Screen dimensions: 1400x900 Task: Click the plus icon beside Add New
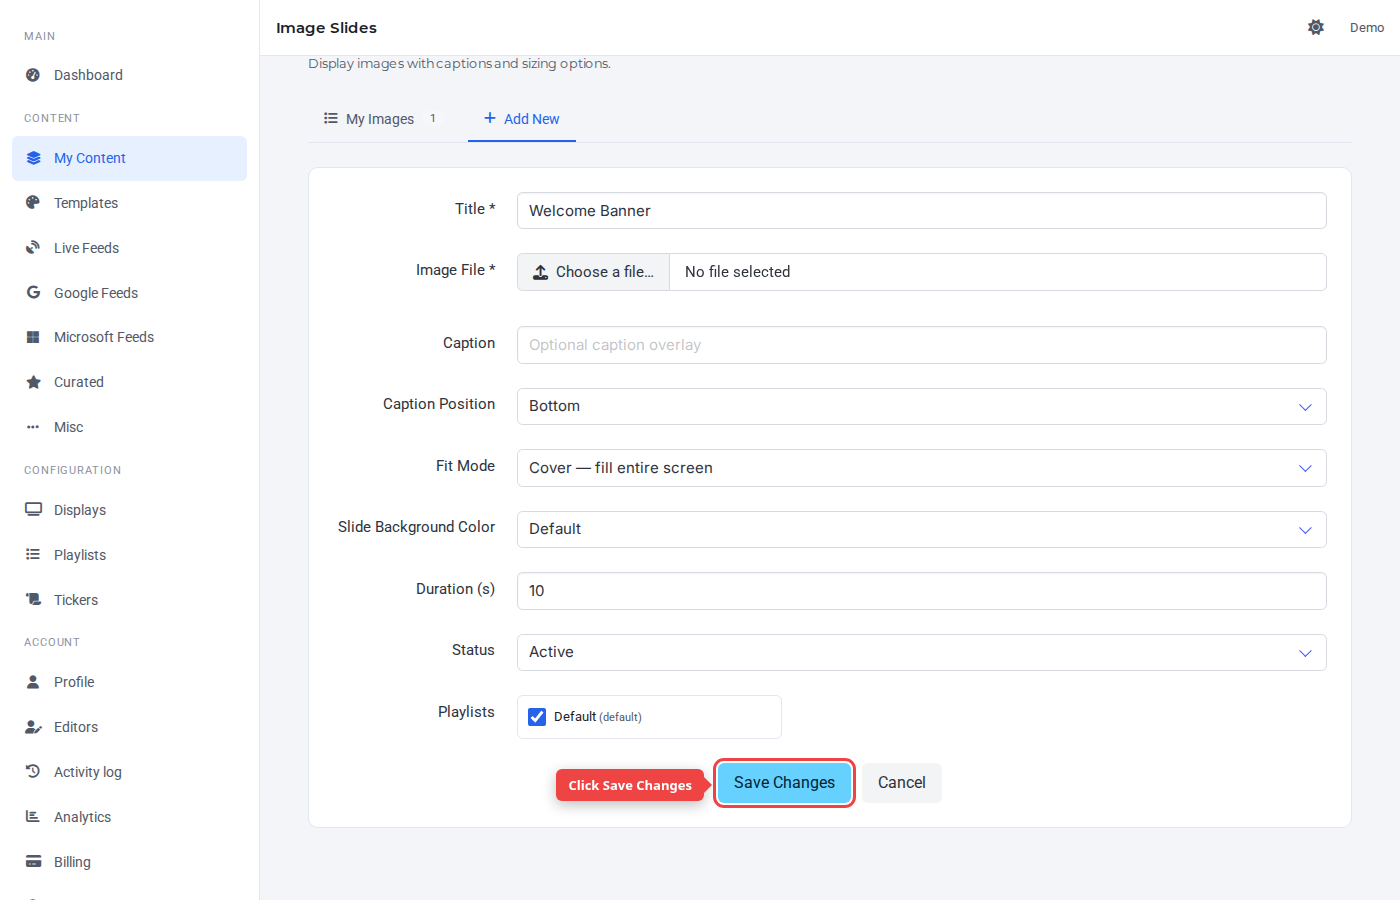(x=490, y=118)
